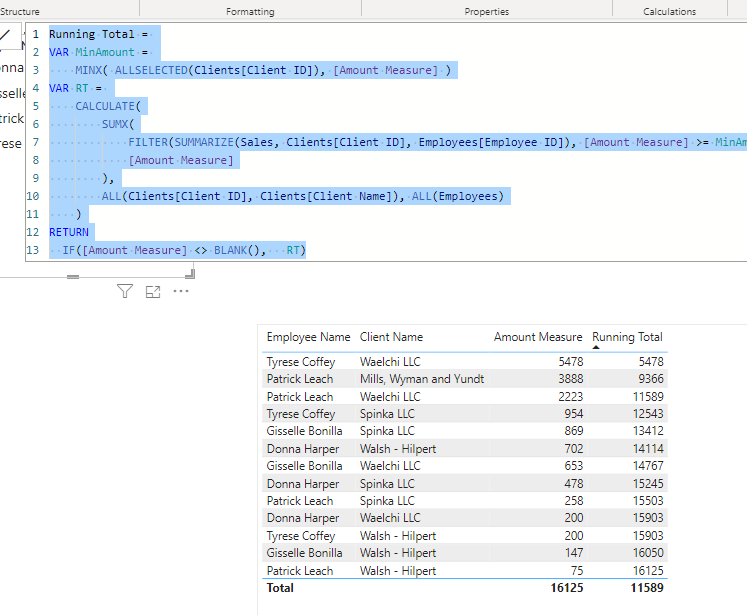This screenshot has height=615, width=747.
Task: Click the SUMX( line in editor
Action: tap(118, 124)
